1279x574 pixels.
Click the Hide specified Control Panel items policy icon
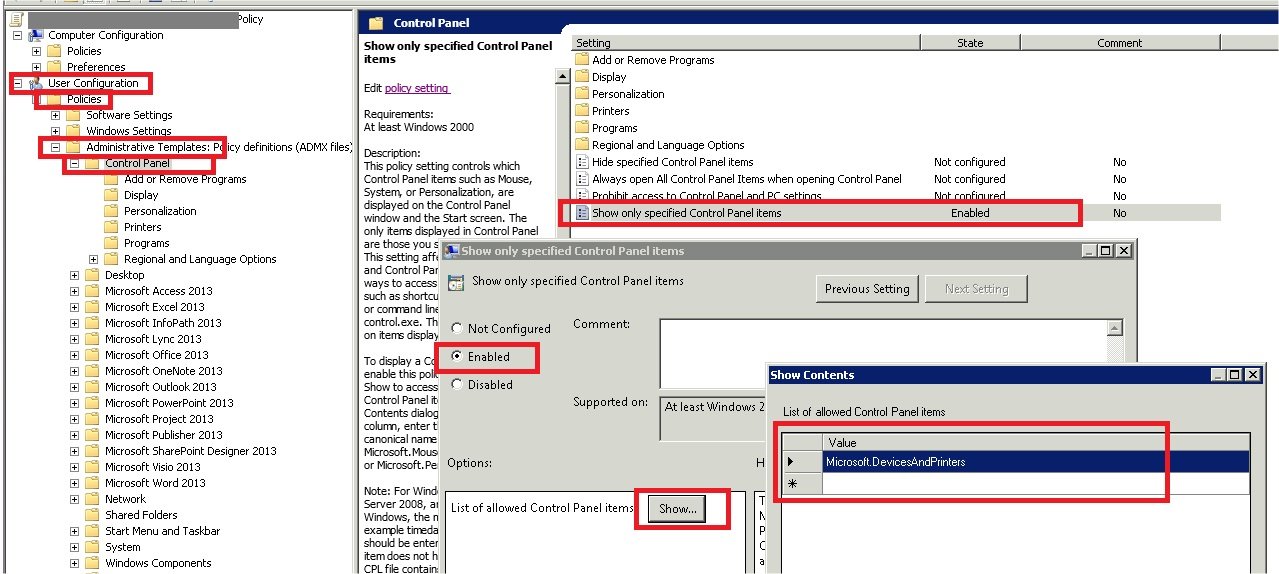(583, 162)
